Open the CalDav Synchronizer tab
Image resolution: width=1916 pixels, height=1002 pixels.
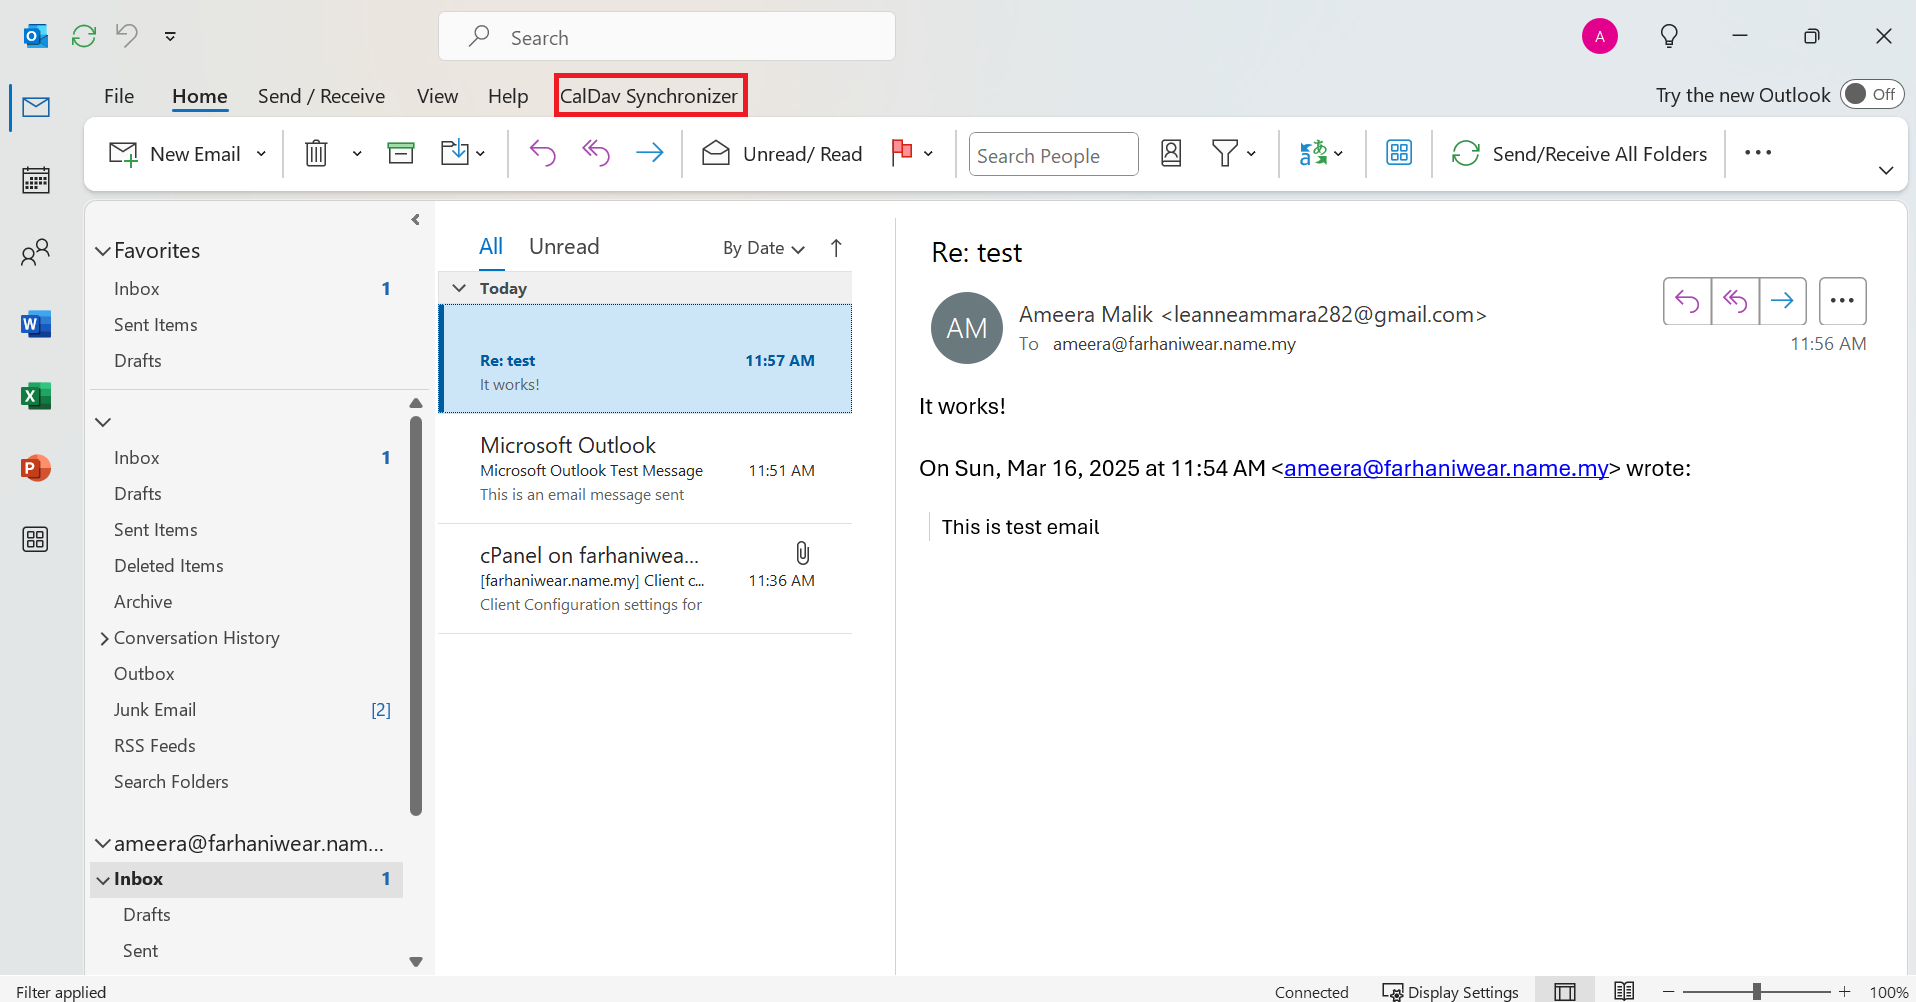pyautogui.click(x=649, y=96)
